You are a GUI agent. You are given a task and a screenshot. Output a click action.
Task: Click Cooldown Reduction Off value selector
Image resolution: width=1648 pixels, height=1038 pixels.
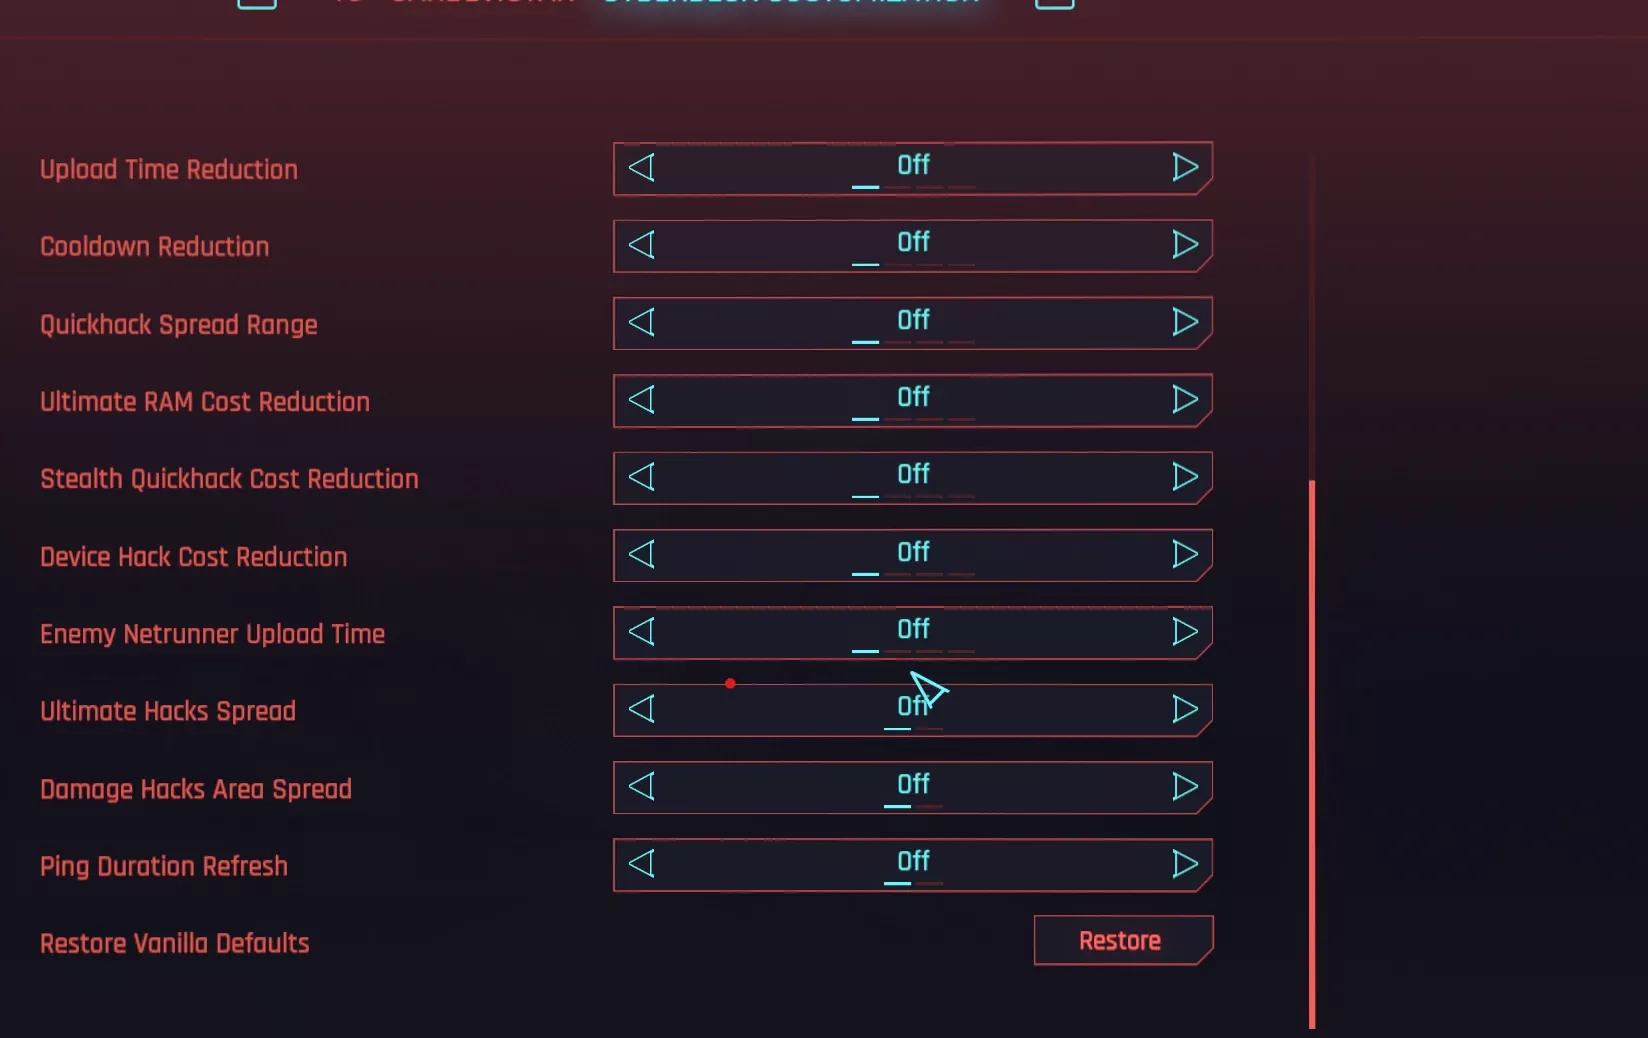(913, 245)
